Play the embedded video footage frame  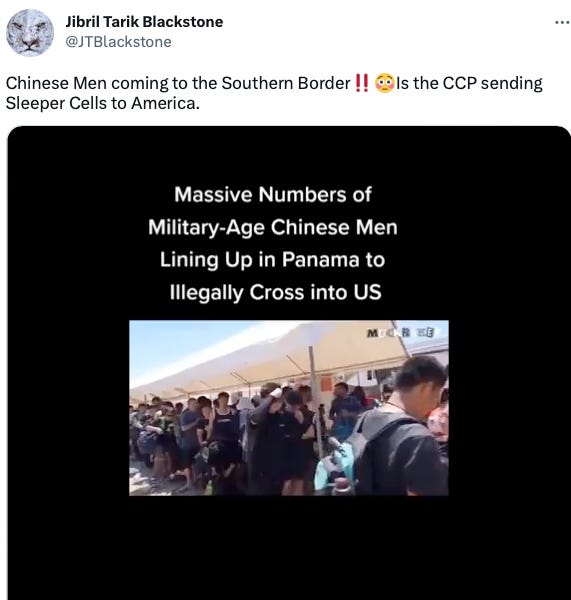[289, 408]
